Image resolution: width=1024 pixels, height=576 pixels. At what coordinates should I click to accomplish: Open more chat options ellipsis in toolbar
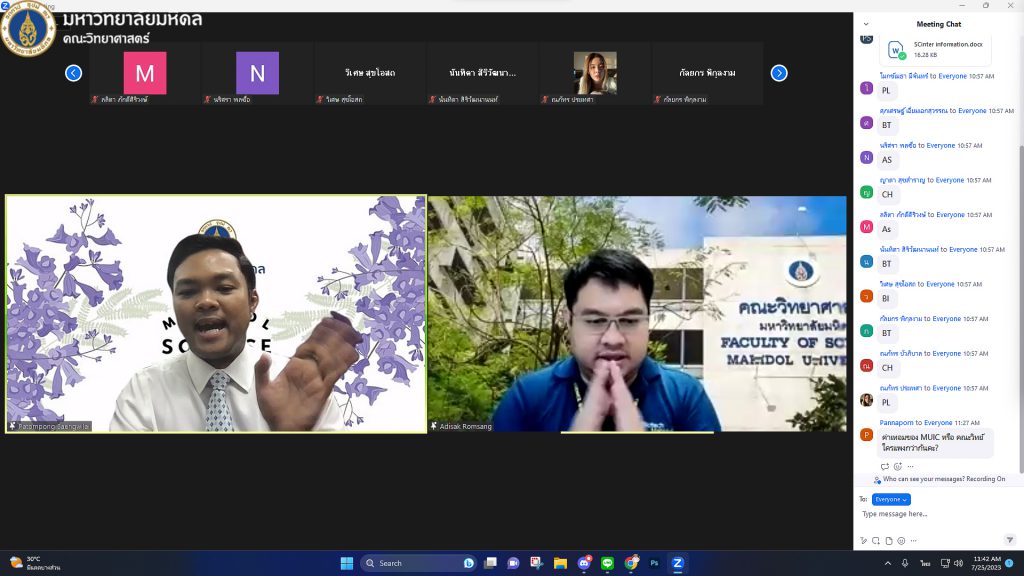(912, 541)
